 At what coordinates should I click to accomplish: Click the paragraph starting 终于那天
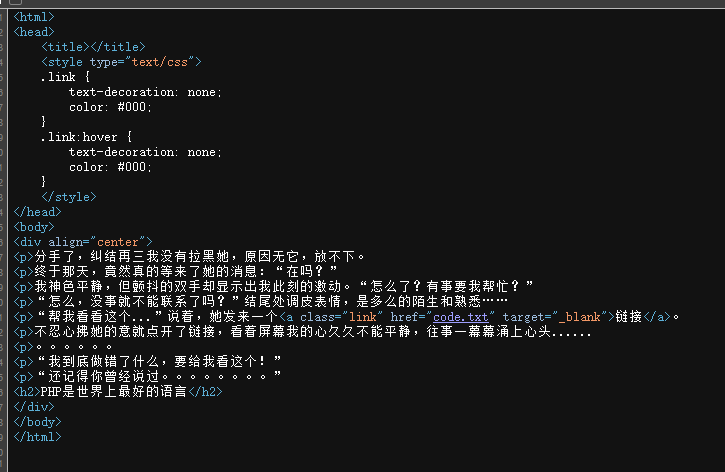(176, 271)
